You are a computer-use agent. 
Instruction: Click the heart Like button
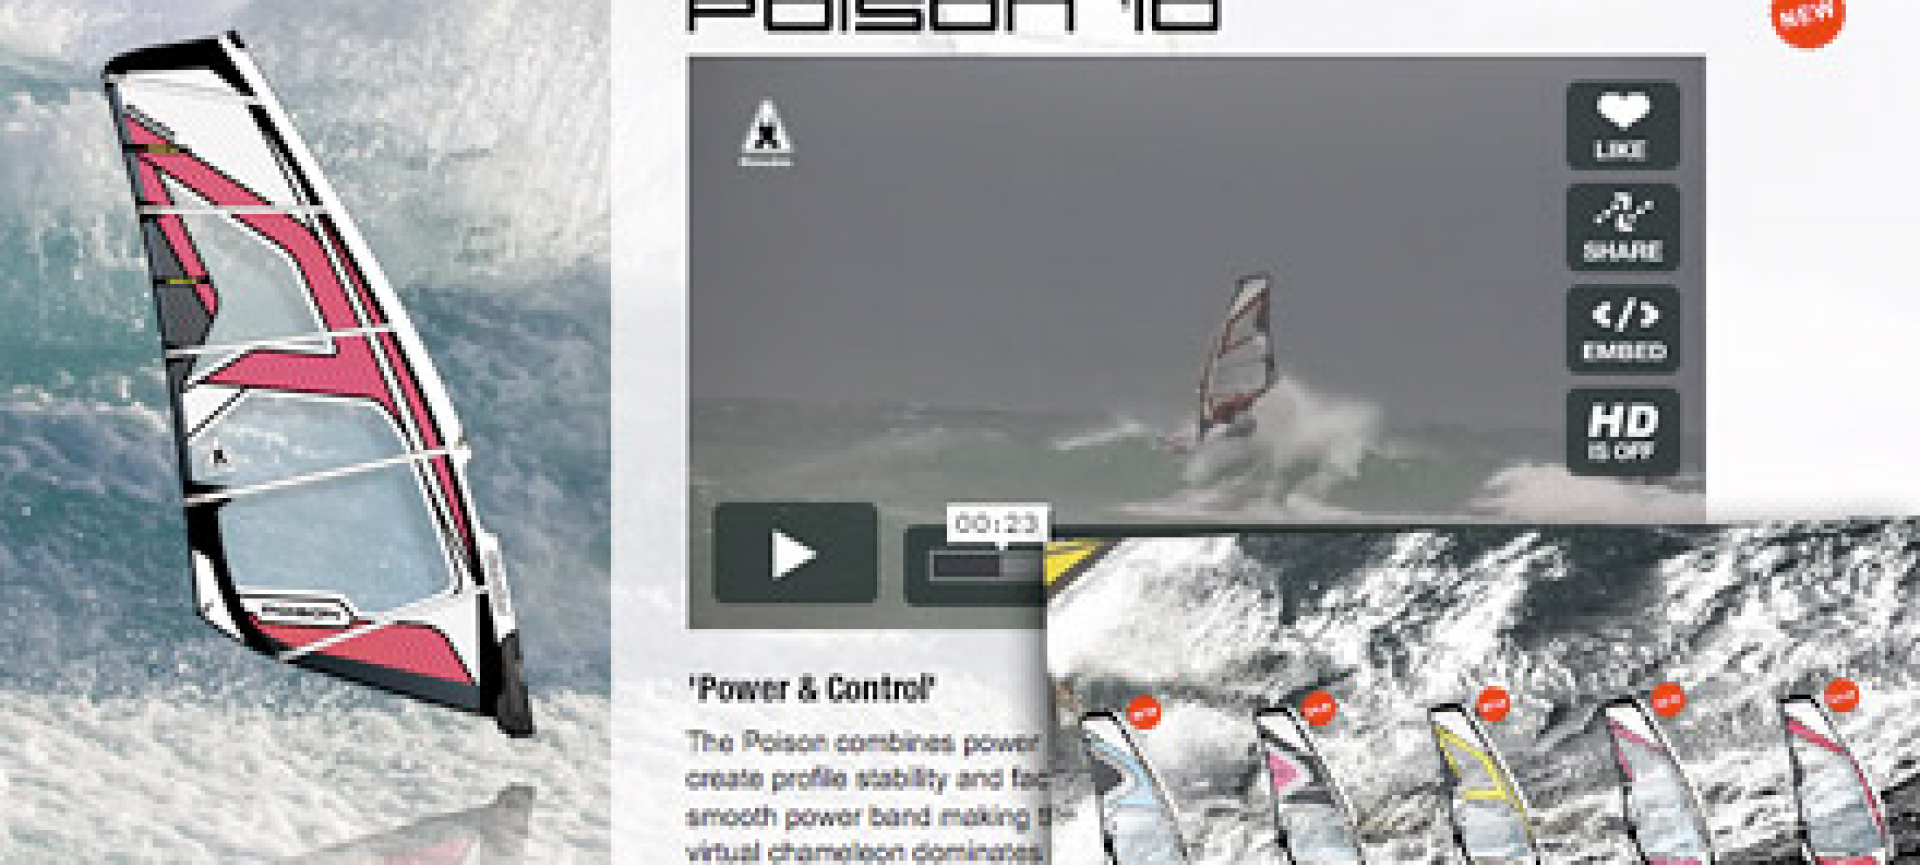pos(1622,126)
